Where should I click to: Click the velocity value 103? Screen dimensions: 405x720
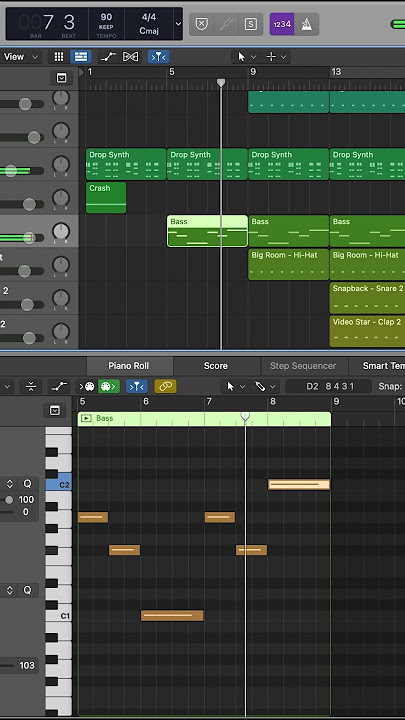coord(27,665)
